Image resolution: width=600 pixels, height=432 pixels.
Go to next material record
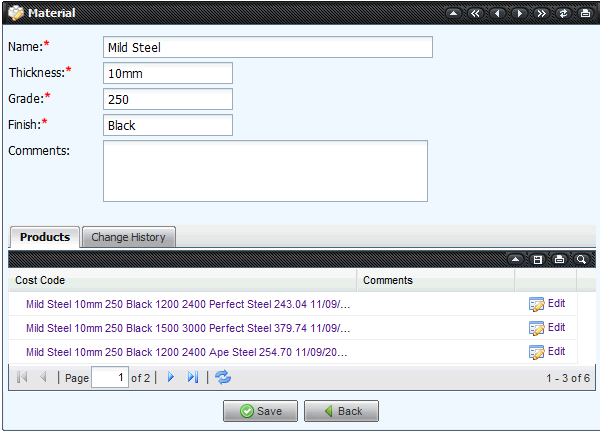coord(519,13)
